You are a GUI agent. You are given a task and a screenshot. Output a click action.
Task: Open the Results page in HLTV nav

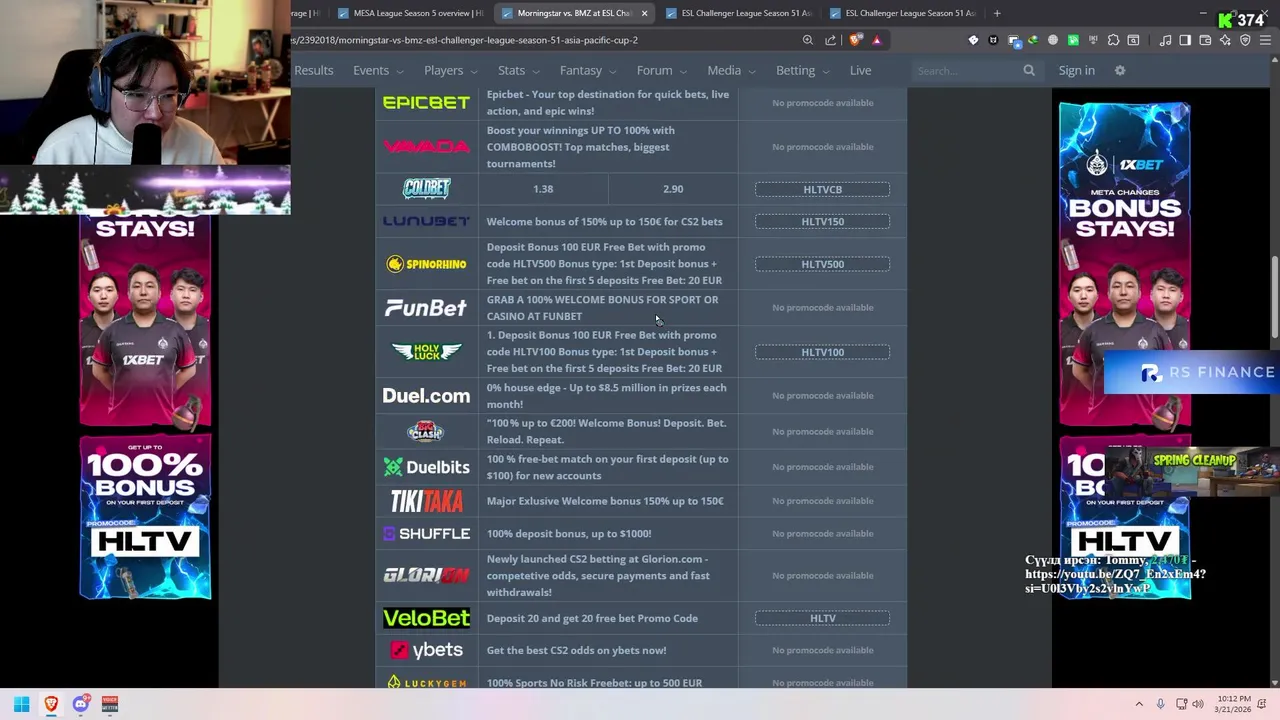click(313, 70)
